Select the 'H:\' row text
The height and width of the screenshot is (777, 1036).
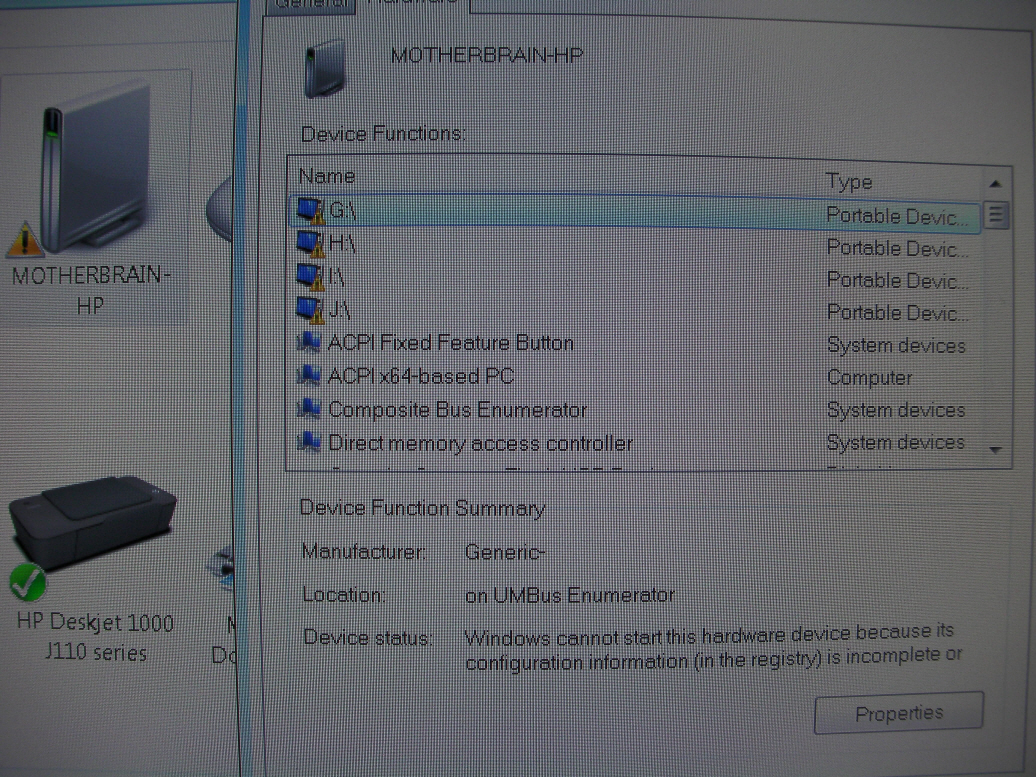pyautogui.click(x=342, y=244)
